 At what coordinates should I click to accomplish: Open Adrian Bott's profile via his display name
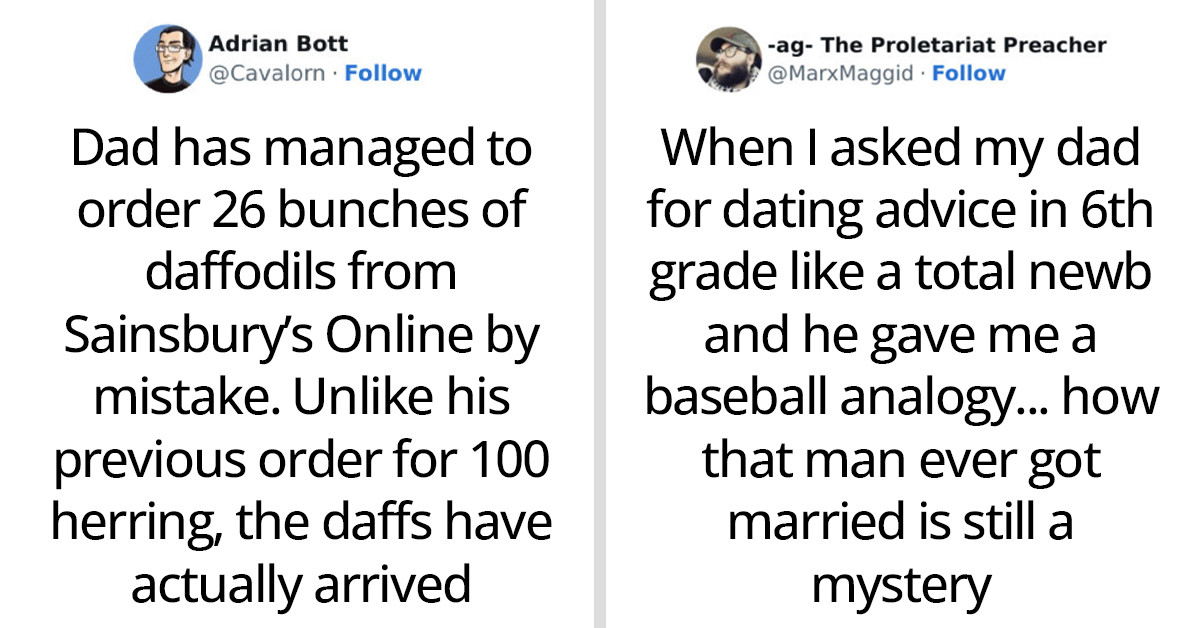click(276, 43)
